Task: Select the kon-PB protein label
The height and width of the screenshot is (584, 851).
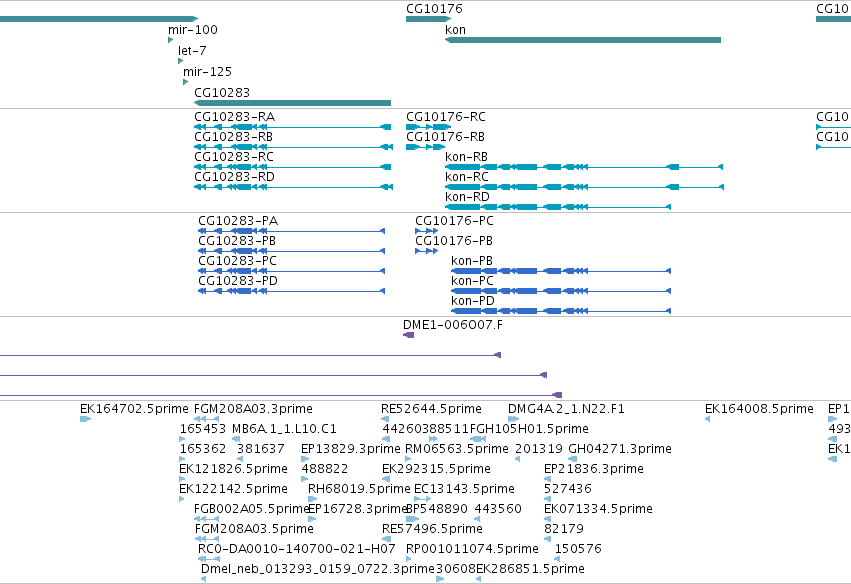Action: point(472,261)
